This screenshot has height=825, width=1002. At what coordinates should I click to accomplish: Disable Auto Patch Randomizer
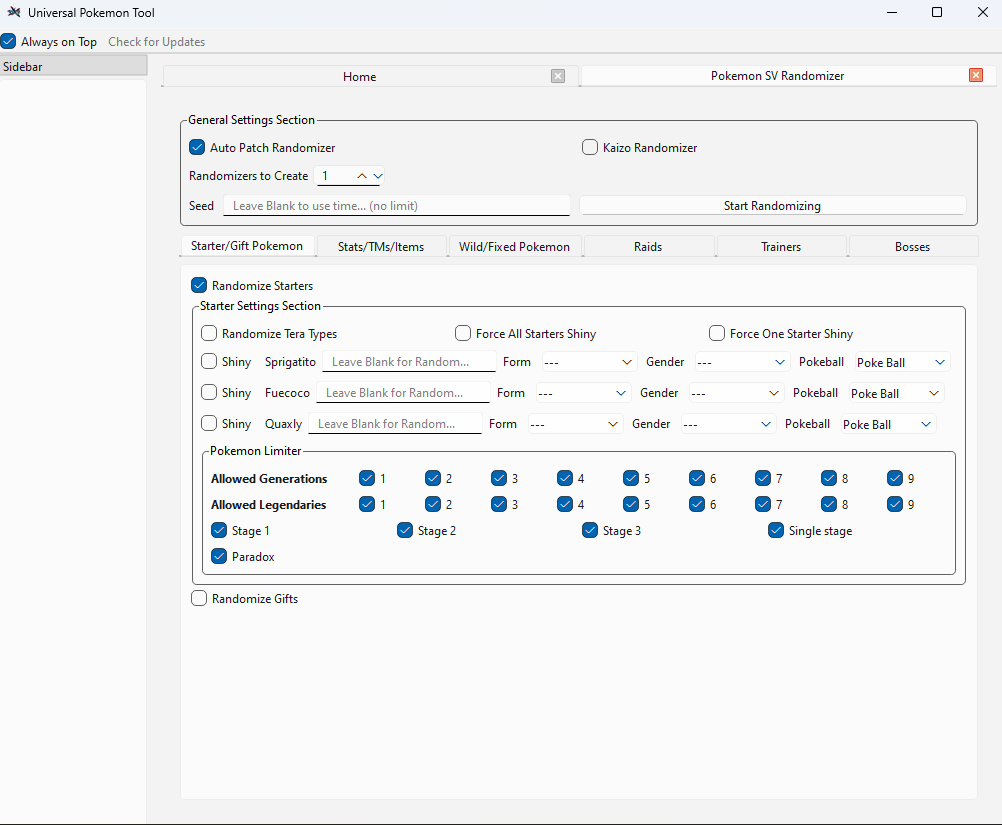197,148
